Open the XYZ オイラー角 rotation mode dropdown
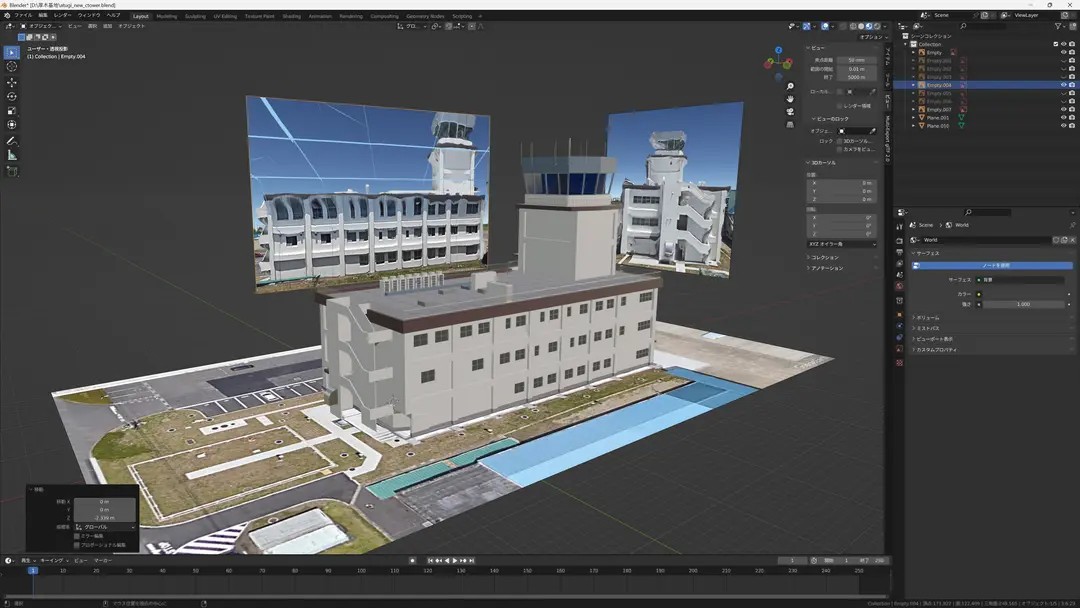The image size is (1080, 608). (x=842, y=244)
